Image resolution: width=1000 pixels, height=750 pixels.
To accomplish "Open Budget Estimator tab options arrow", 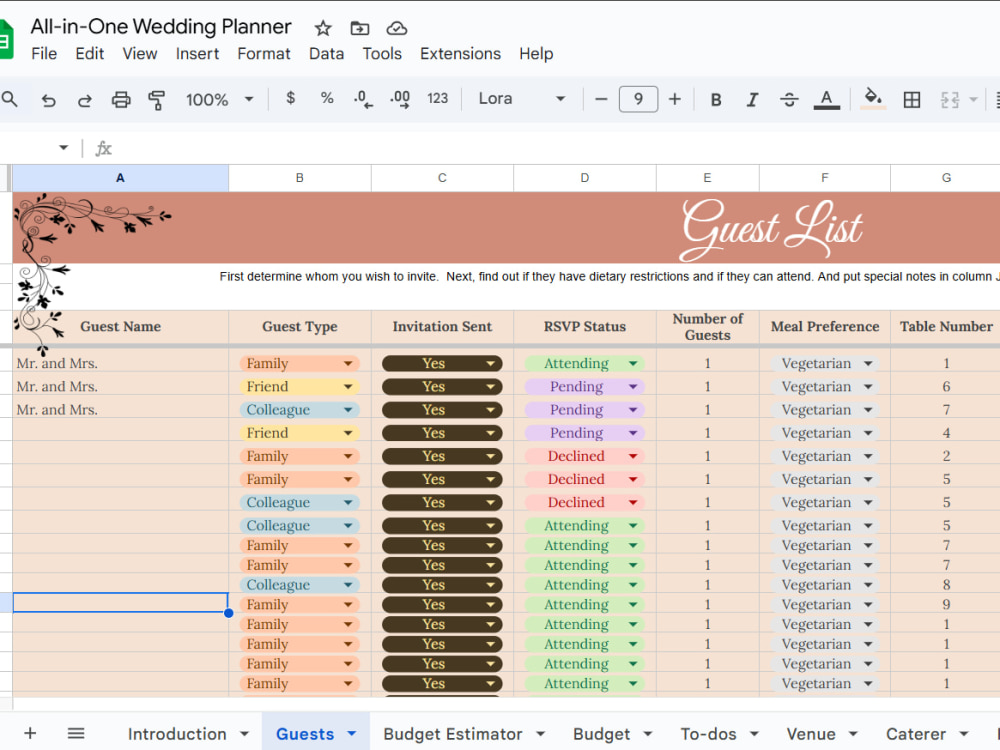I will point(540,733).
